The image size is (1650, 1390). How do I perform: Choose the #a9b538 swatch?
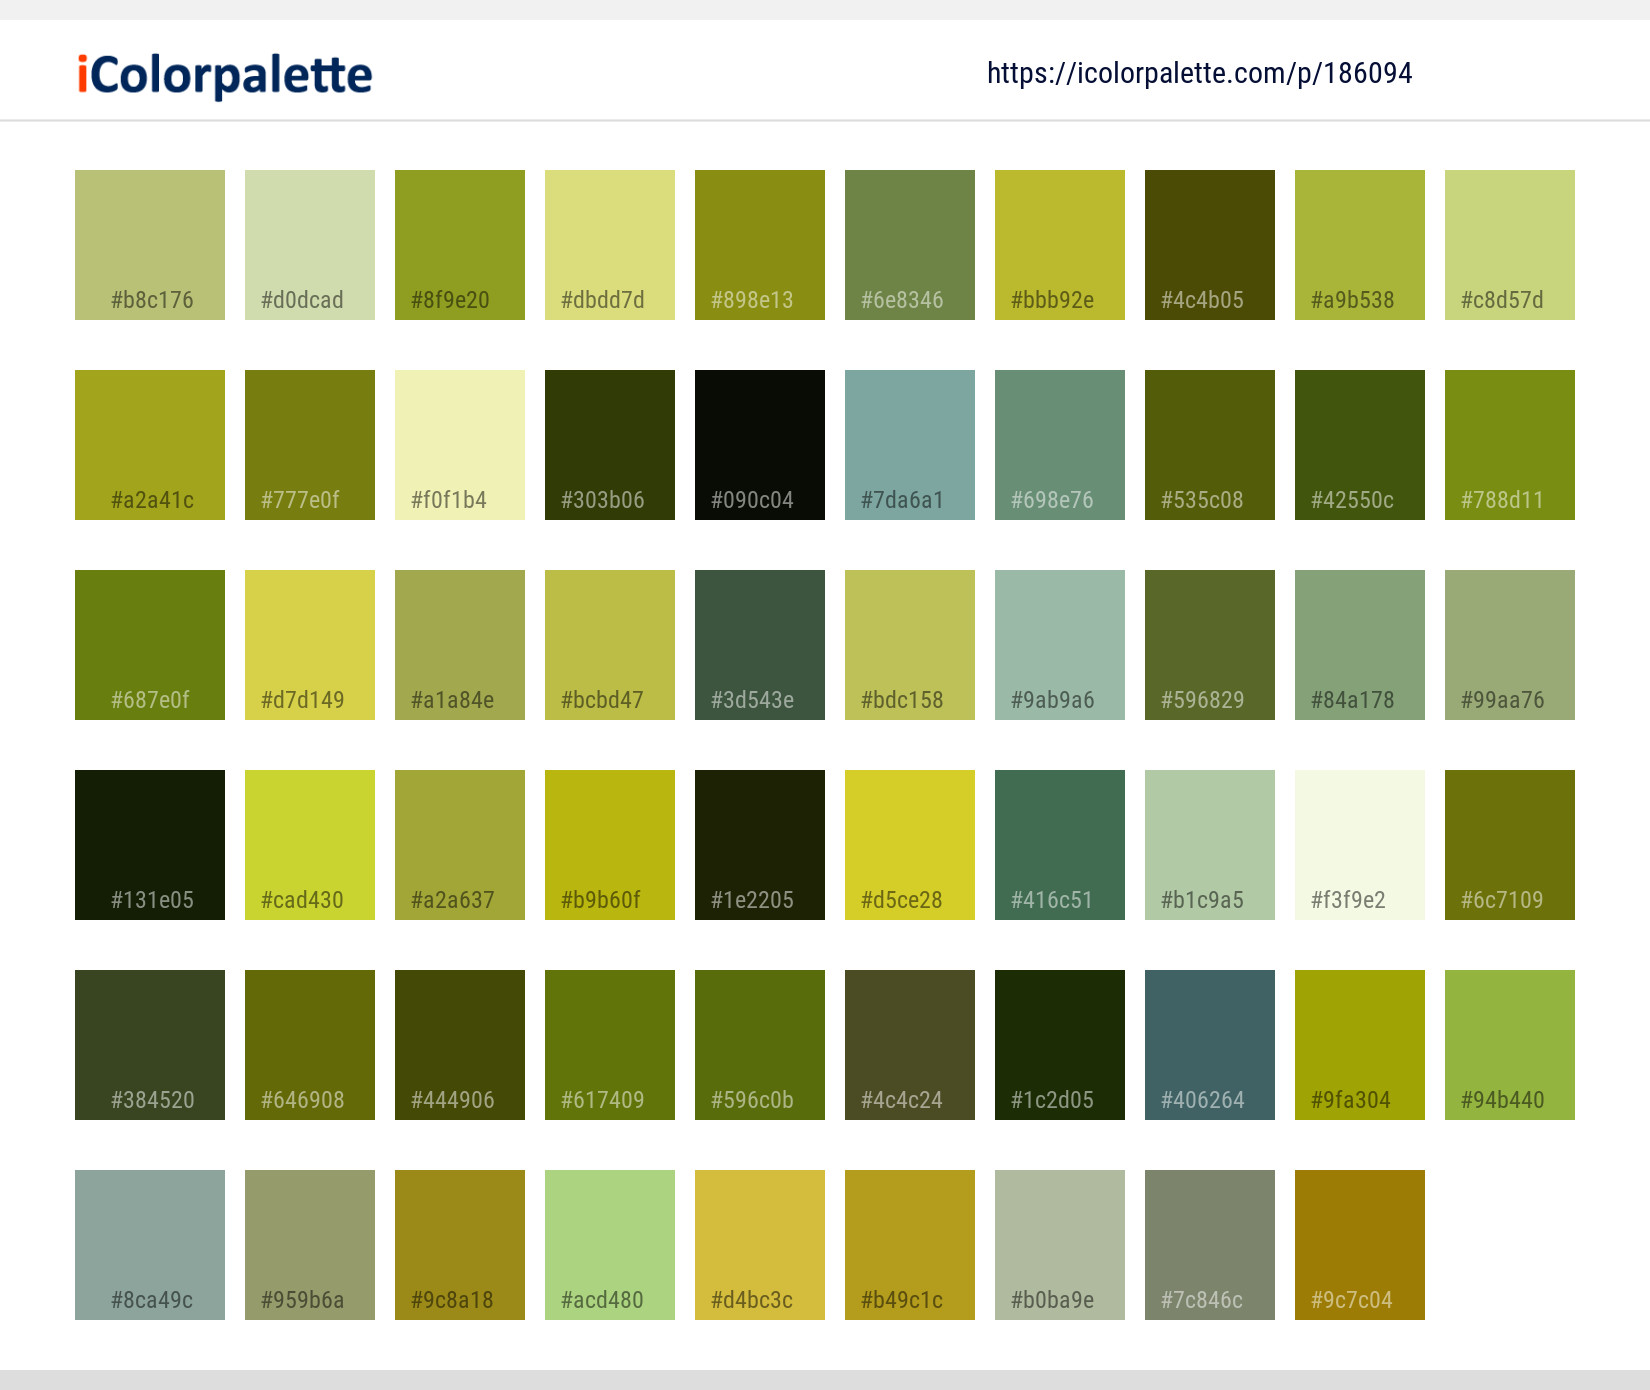(x=1360, y=245)
